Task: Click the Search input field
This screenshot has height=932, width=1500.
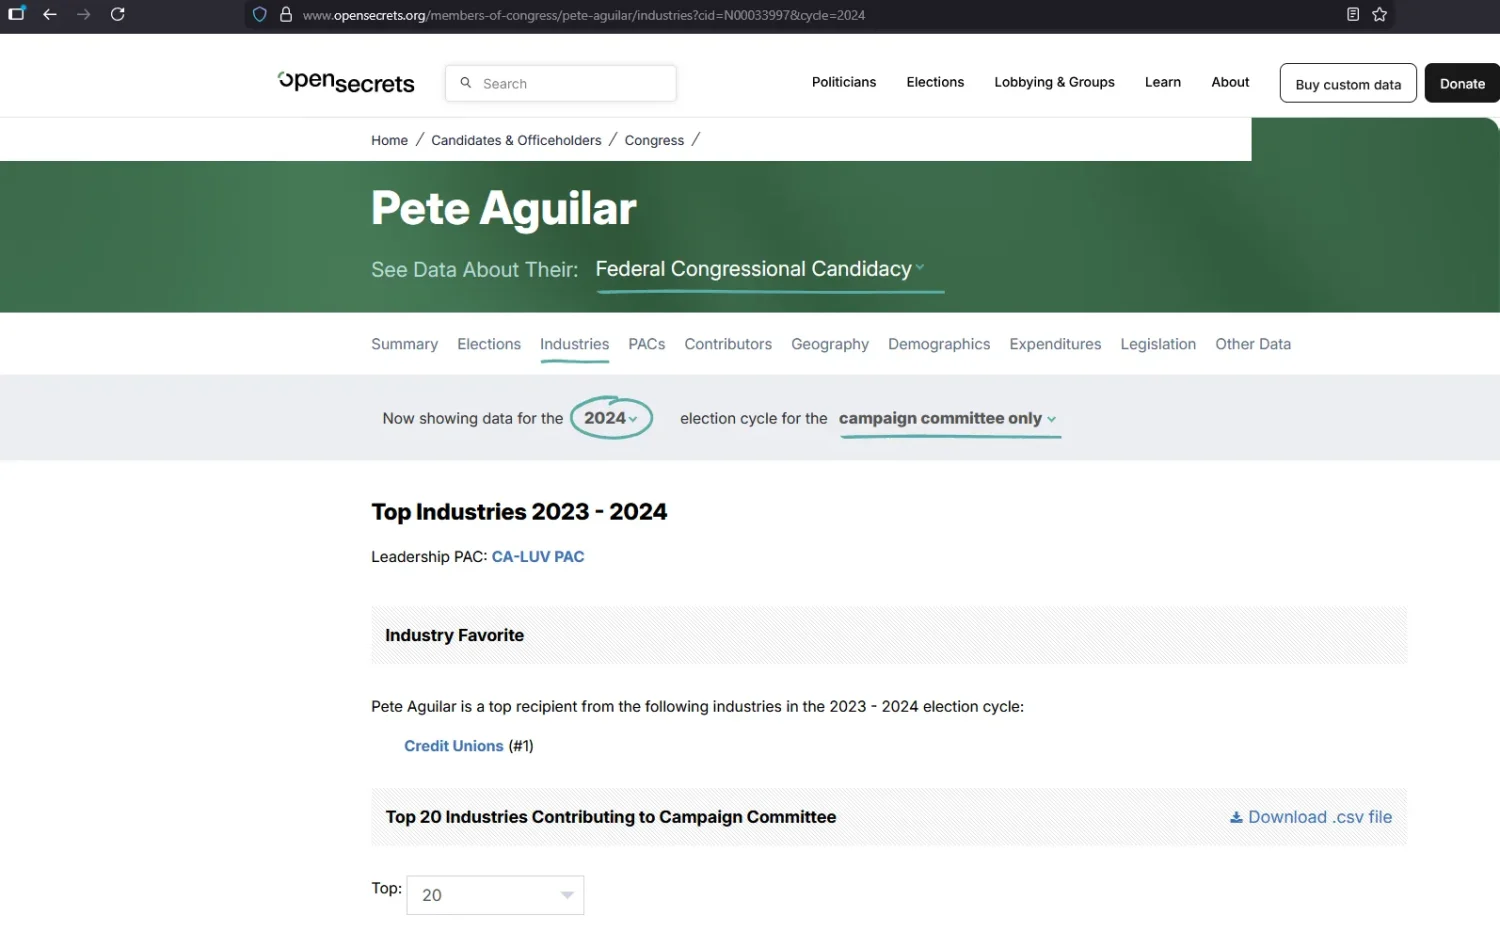Action: pos(561,83)
